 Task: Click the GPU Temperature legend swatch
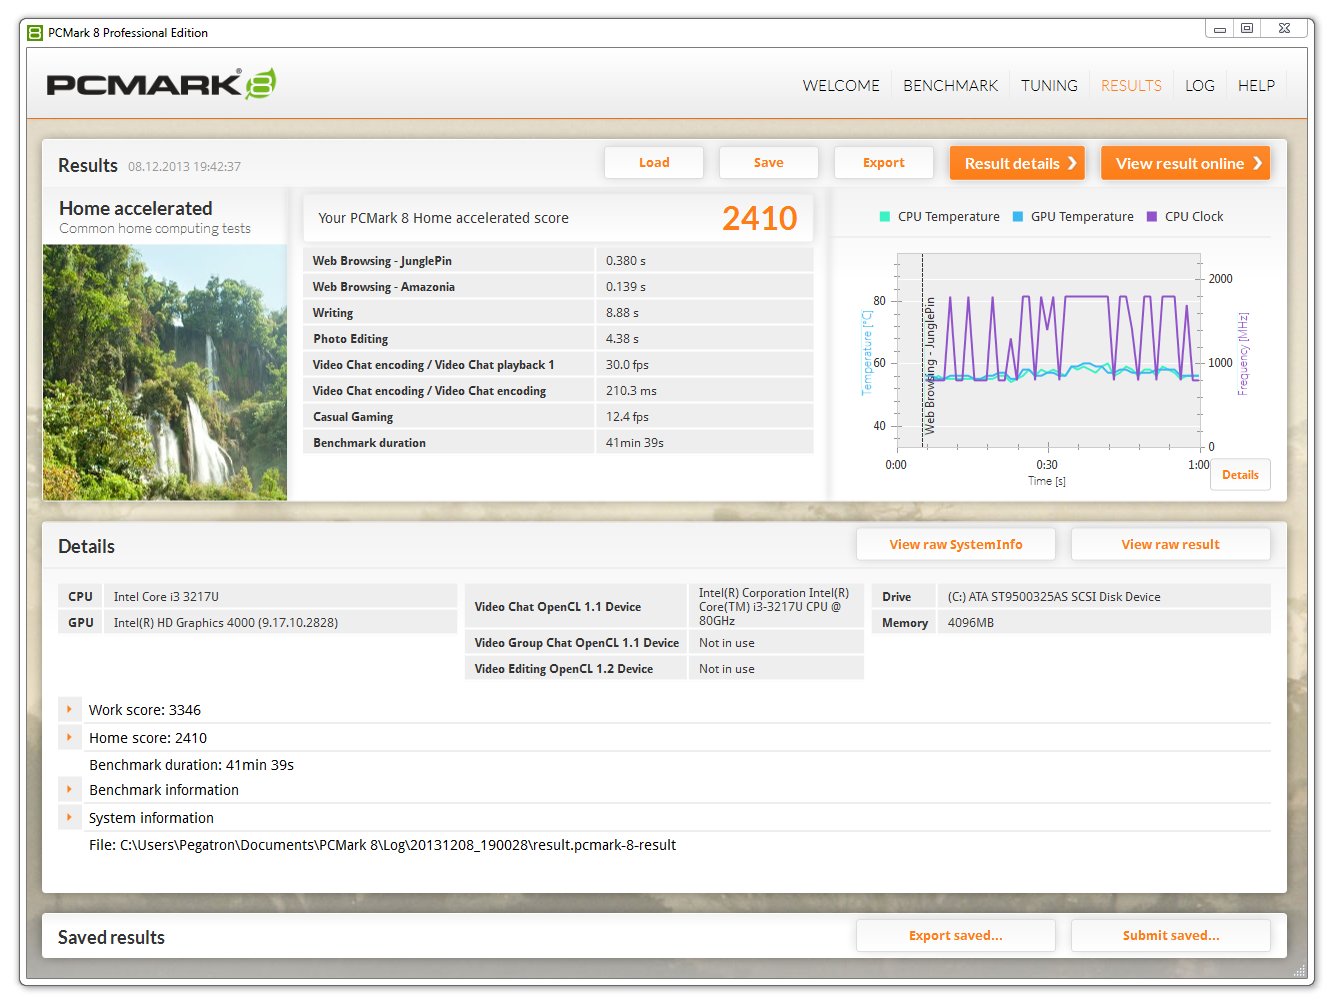(1018, 217)
